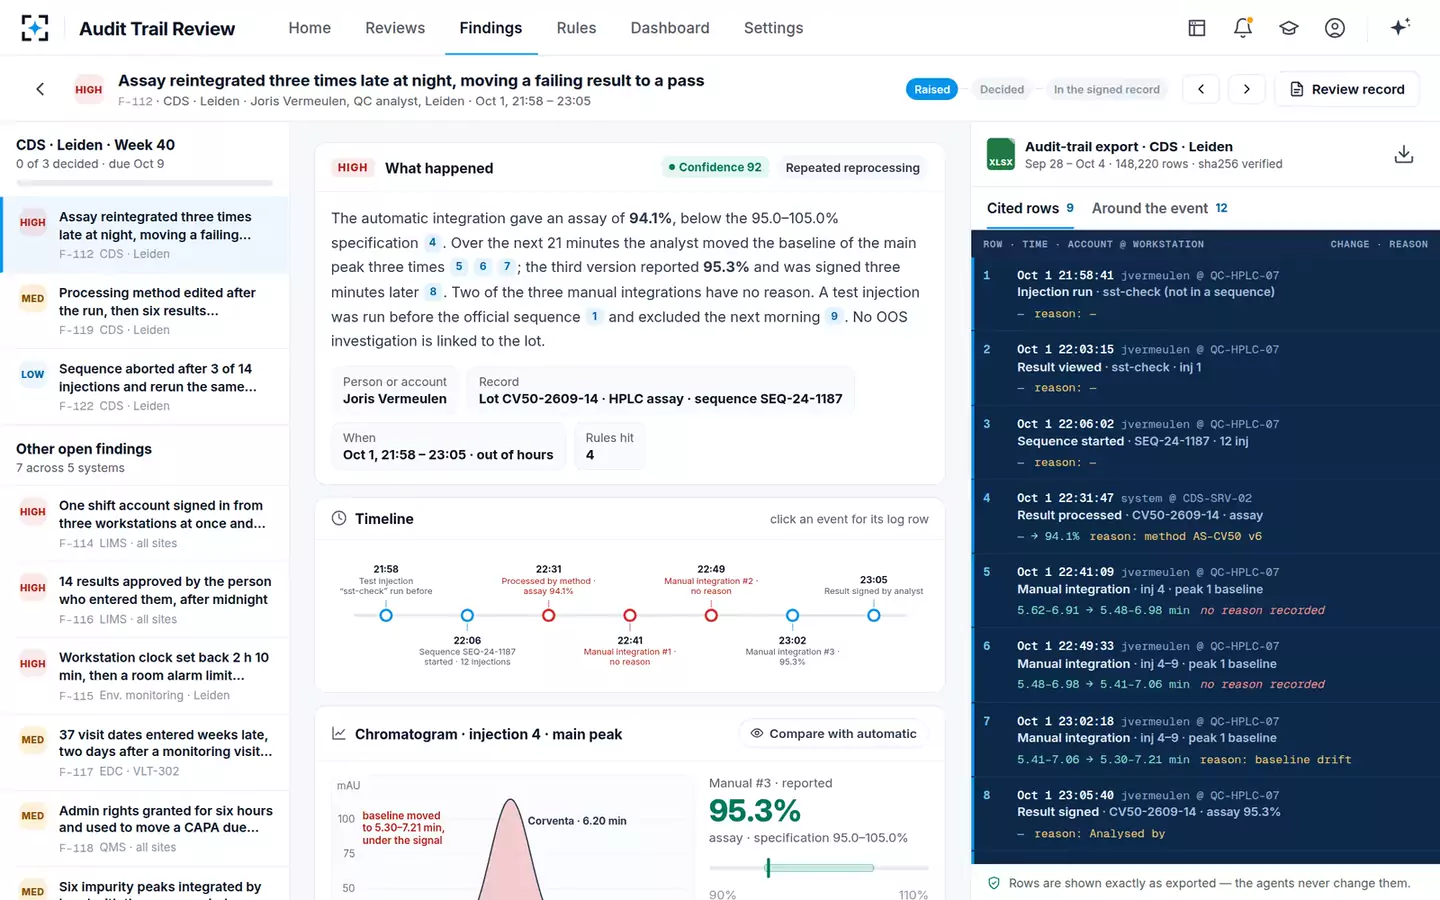Click the 22:06 Sequence started timeline marker
Screen dimensions: 1440x900
click(467, 615)
